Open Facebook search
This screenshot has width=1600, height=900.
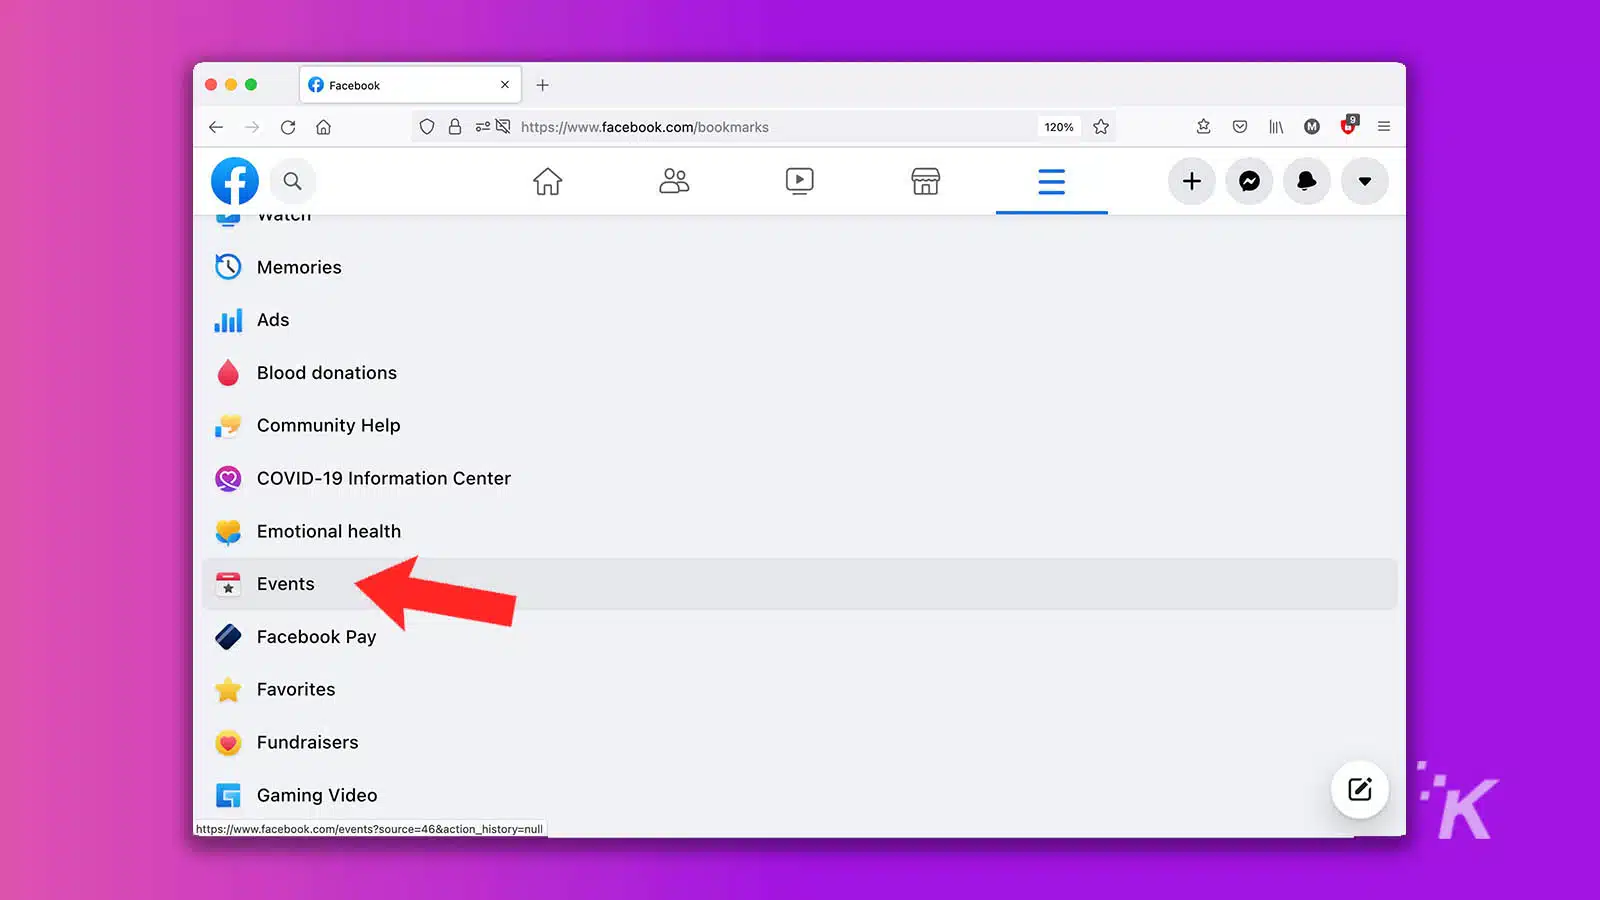pyautogui.click(x=292, y=181)
